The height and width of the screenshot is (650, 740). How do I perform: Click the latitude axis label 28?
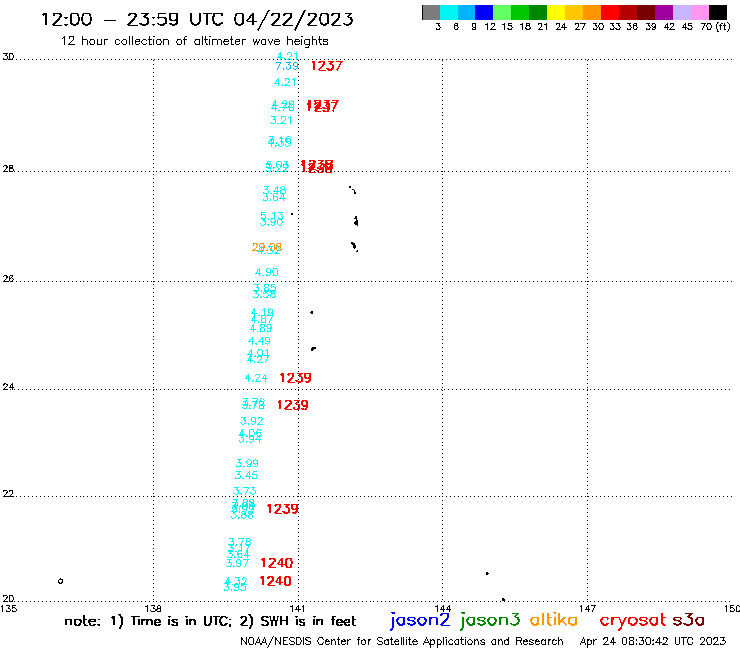point(8,169)
